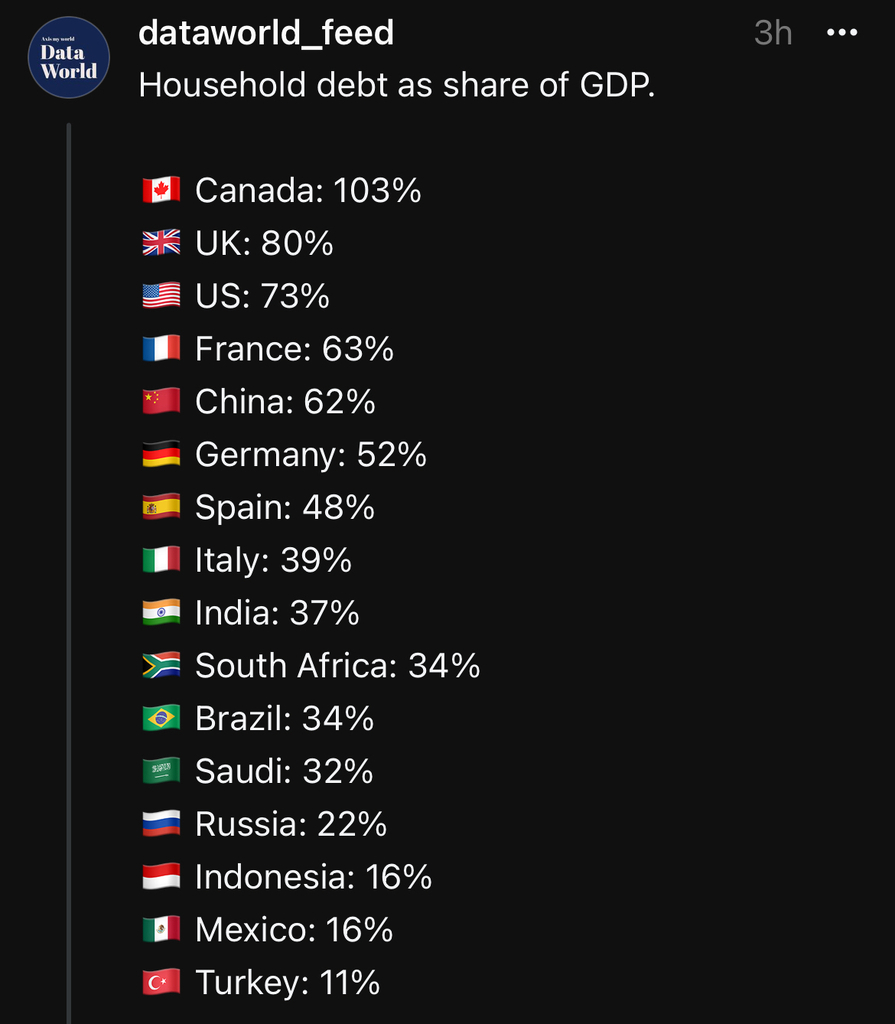This screenshot has height=1024, width=895.
Task: Click the post headline about household debt
Action: pos(396,86)
